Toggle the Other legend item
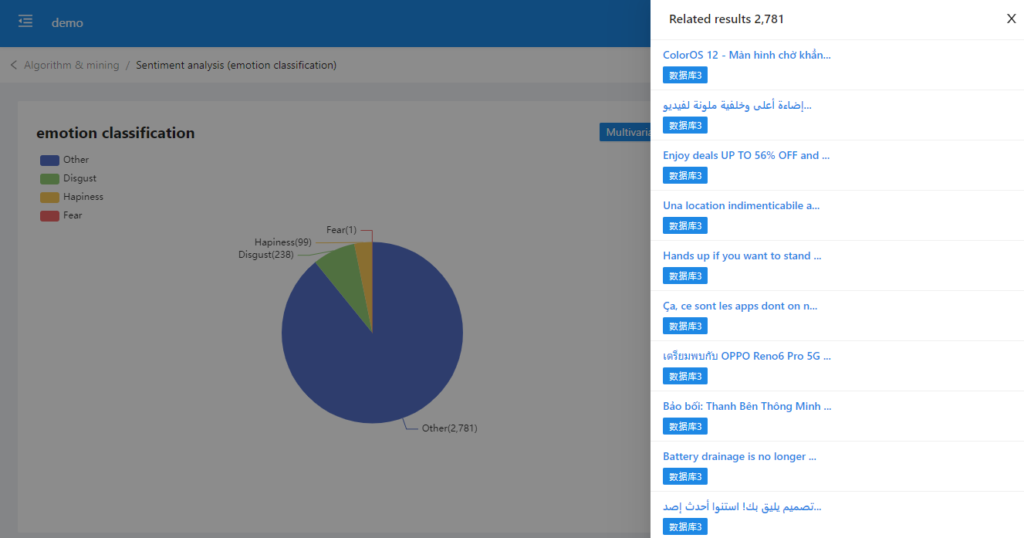 (x=65, y=160)
